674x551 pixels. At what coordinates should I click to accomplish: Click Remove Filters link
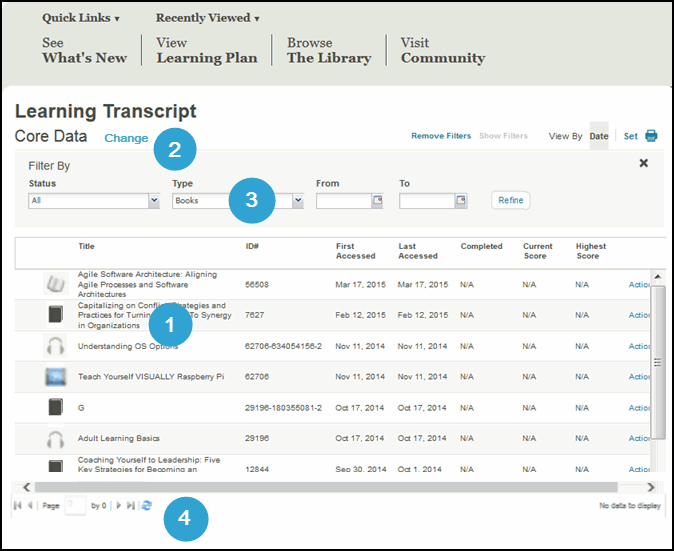441,136
